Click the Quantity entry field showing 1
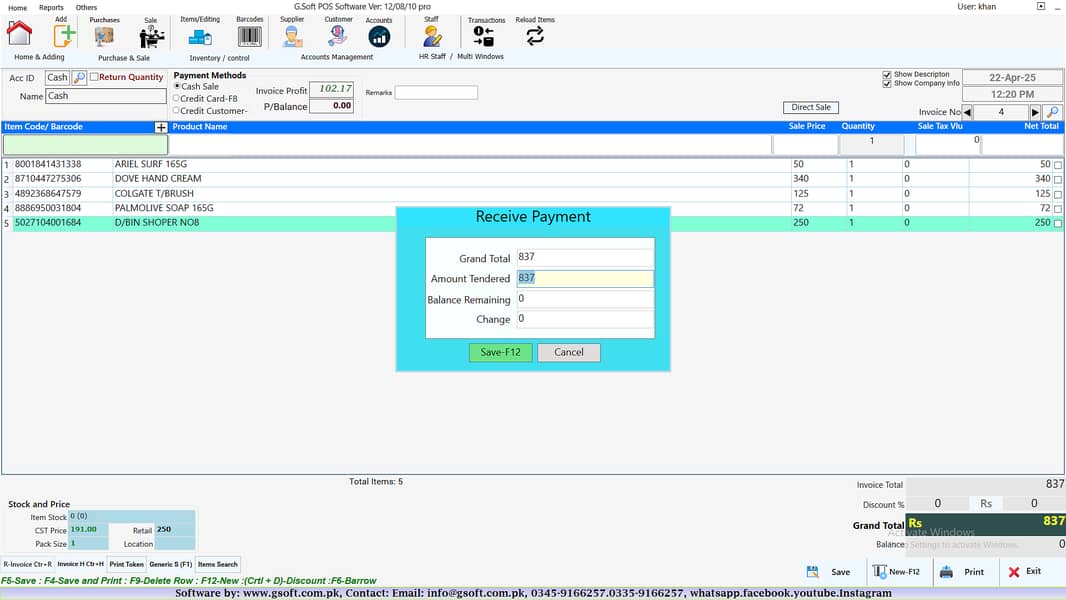The height and width of the screenshot is (600, 1066). (x=872, y=143)
